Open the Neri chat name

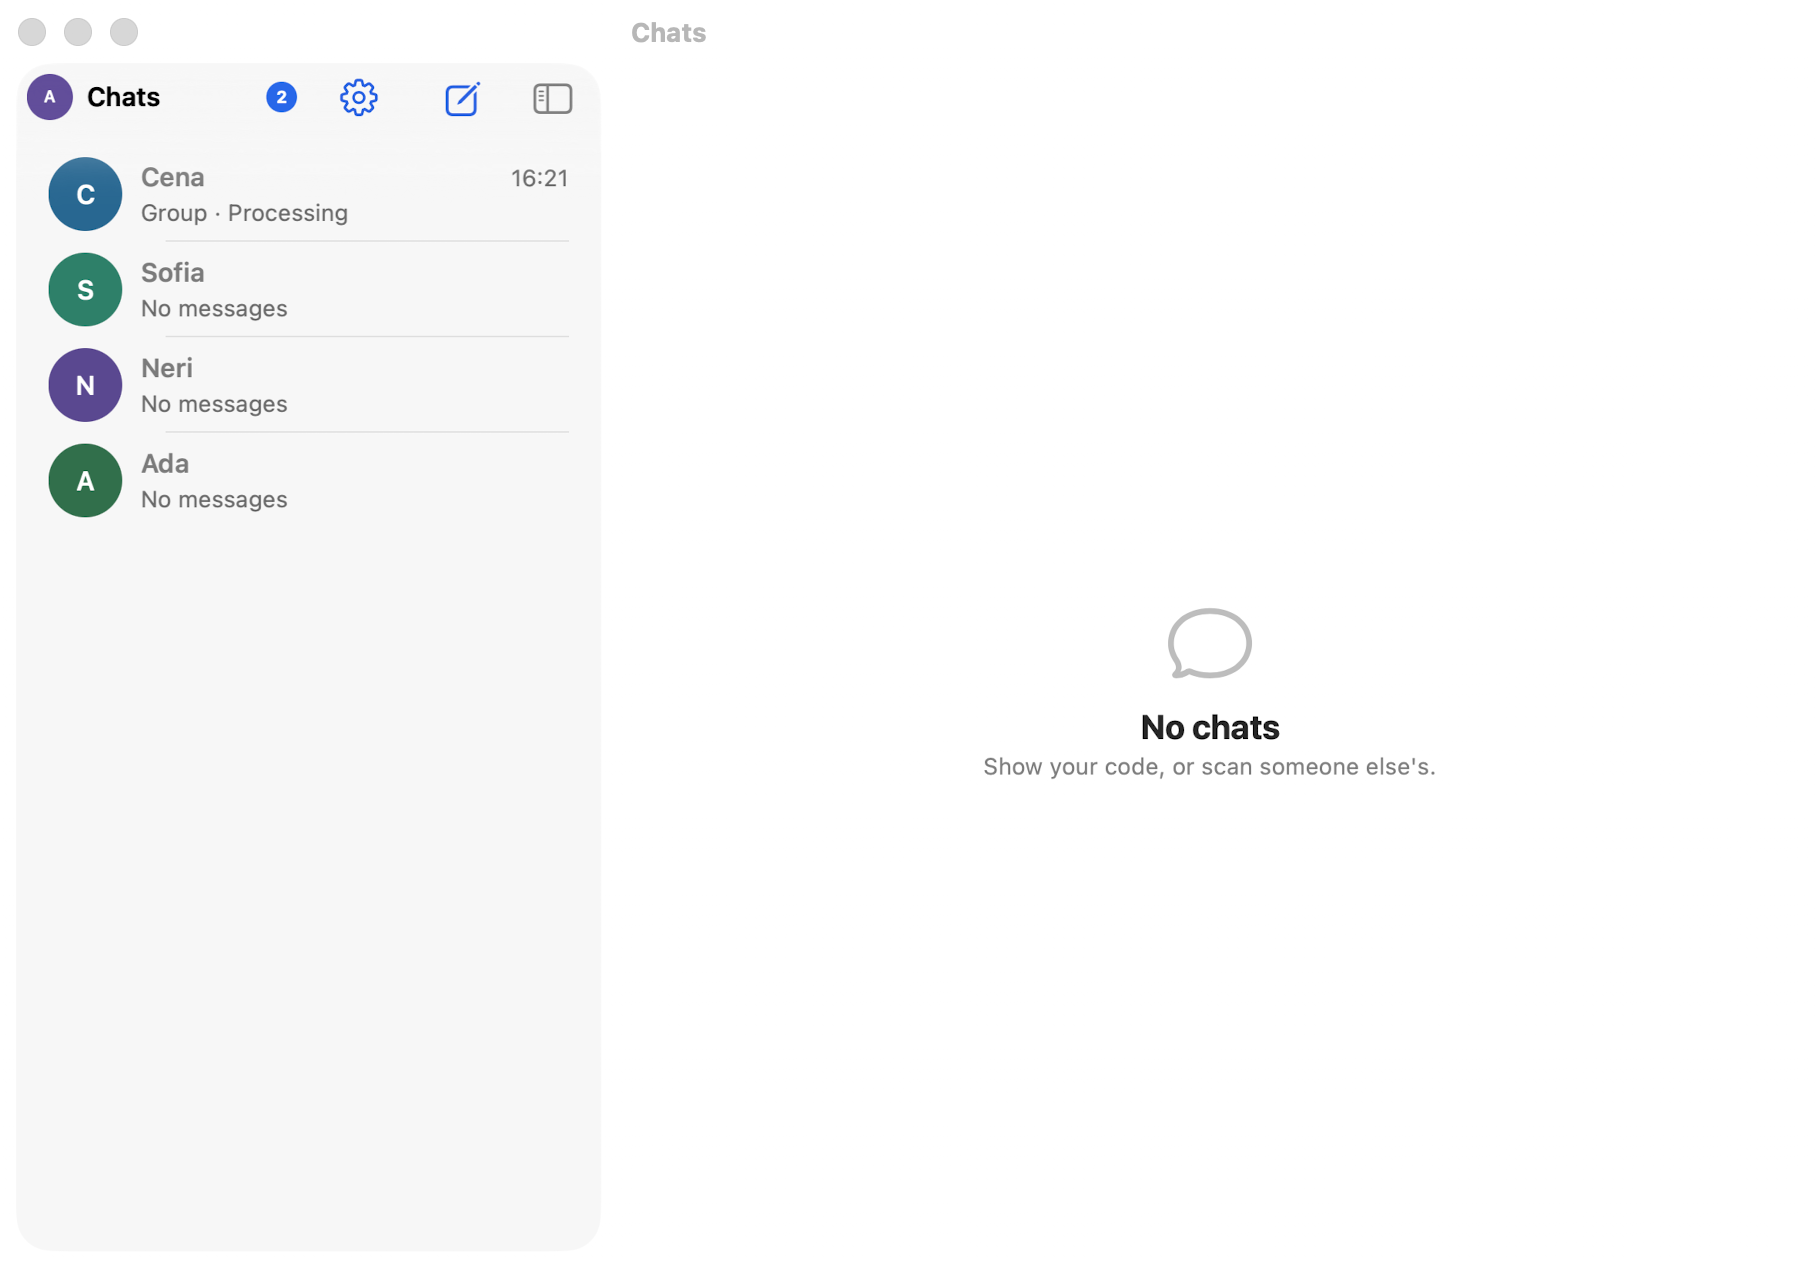pyautogui.click(x=167, y=368)
